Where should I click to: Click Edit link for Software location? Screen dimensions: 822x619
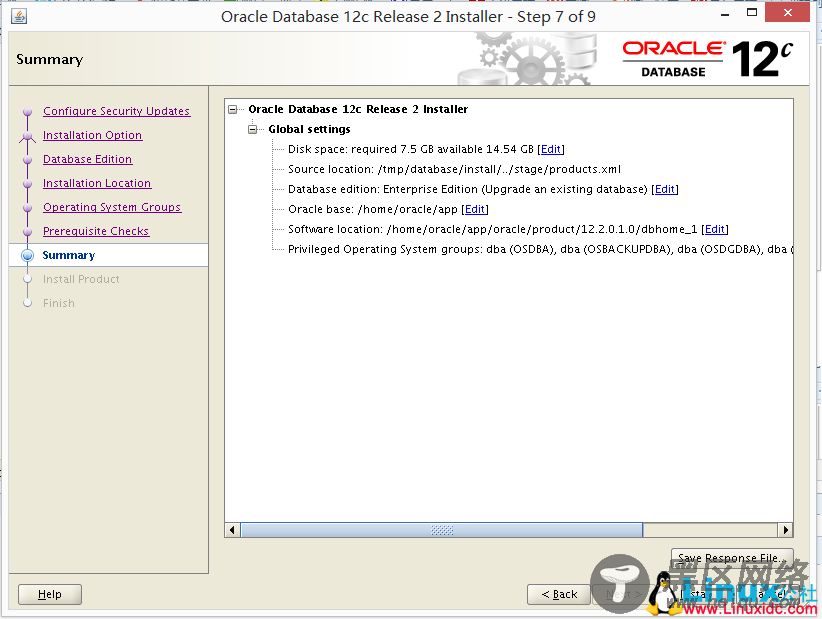point(715,229)
